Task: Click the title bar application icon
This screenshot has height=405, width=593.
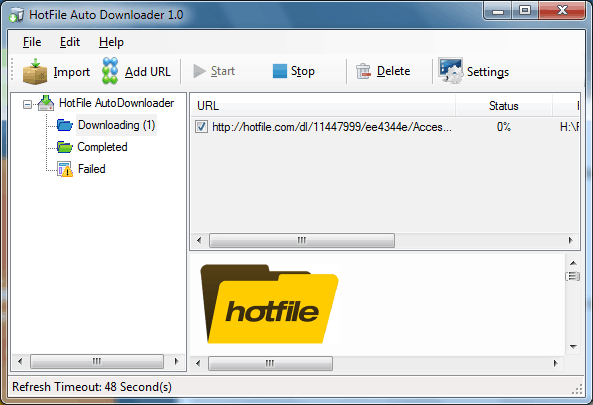Action: point(16,15)
